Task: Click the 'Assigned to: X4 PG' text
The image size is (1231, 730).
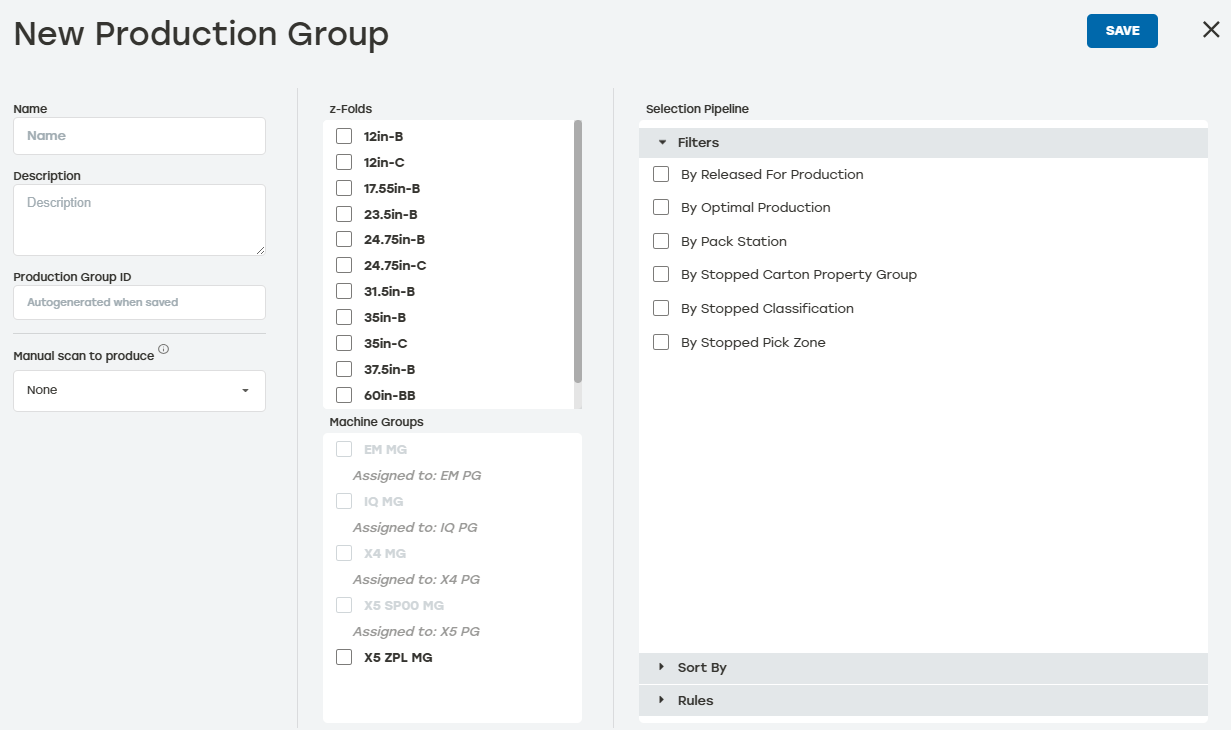Action: coord(417,579)
